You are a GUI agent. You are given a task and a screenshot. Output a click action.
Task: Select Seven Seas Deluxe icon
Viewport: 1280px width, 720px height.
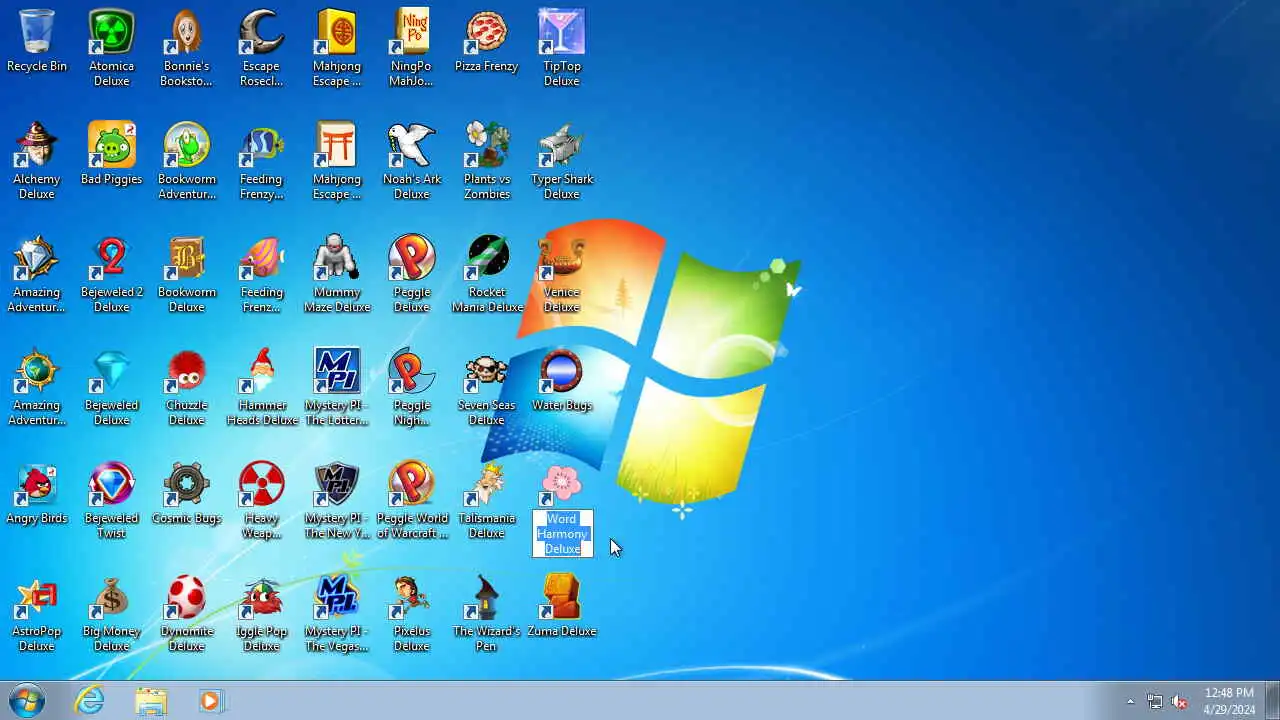[x=487, y=371]
